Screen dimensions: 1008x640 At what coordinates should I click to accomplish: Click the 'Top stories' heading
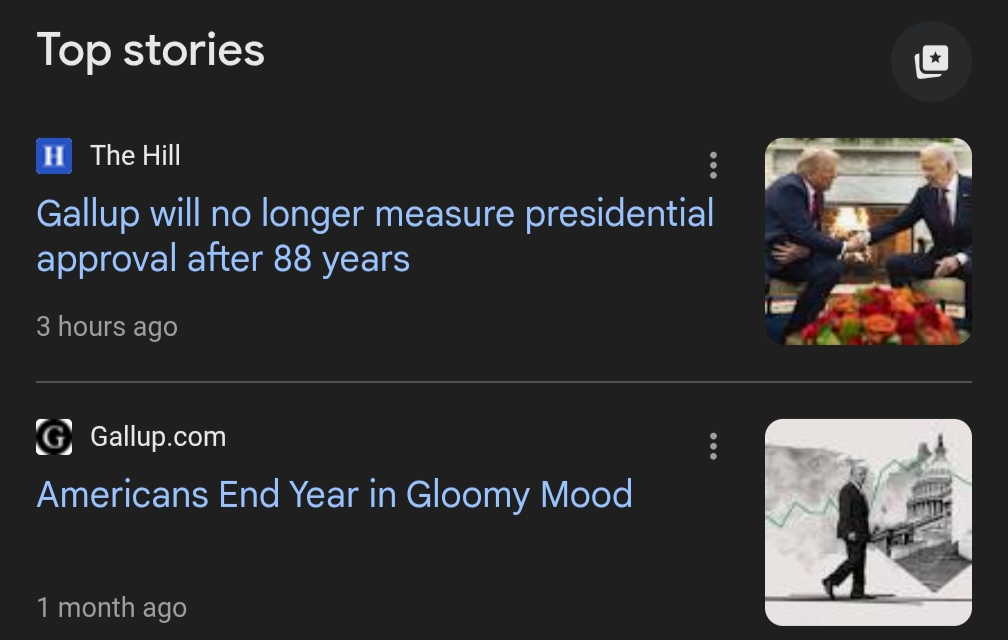click(151, 50)
